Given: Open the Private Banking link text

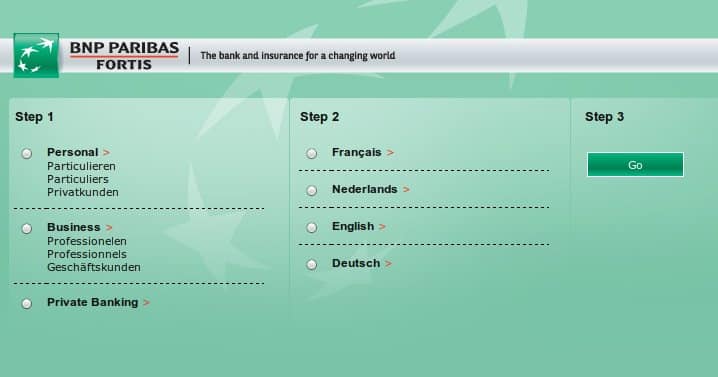Looking at the screenshot, I should point(92,302).
